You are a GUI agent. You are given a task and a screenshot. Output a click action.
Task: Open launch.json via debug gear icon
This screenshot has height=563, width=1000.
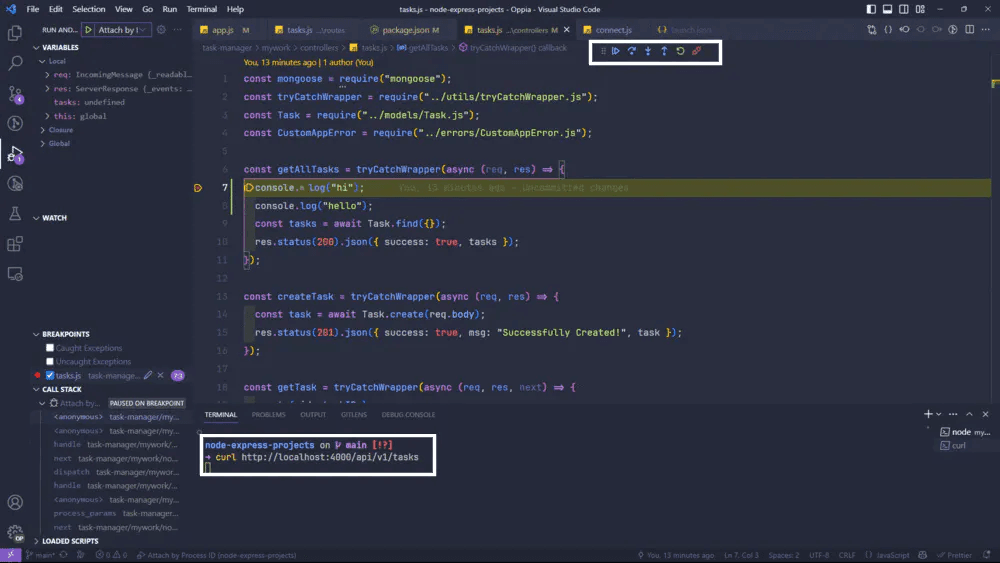pyautogui.click(x=161, y=30)
